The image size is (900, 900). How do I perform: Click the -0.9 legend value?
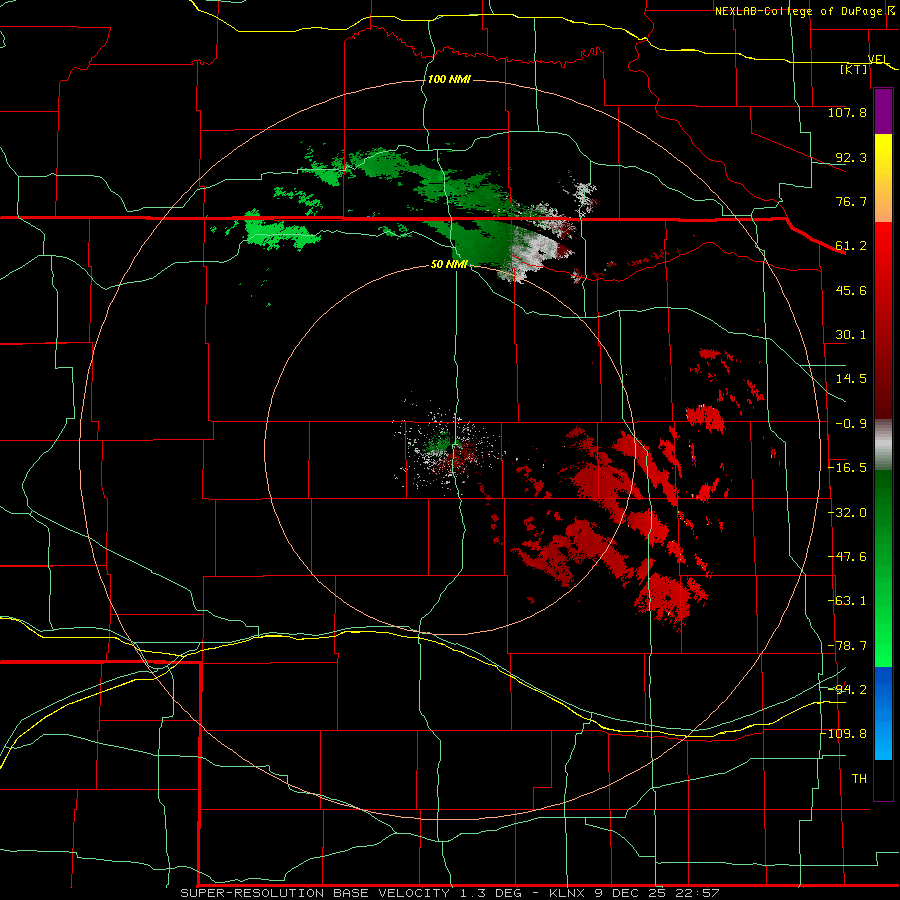click(851, 424)
